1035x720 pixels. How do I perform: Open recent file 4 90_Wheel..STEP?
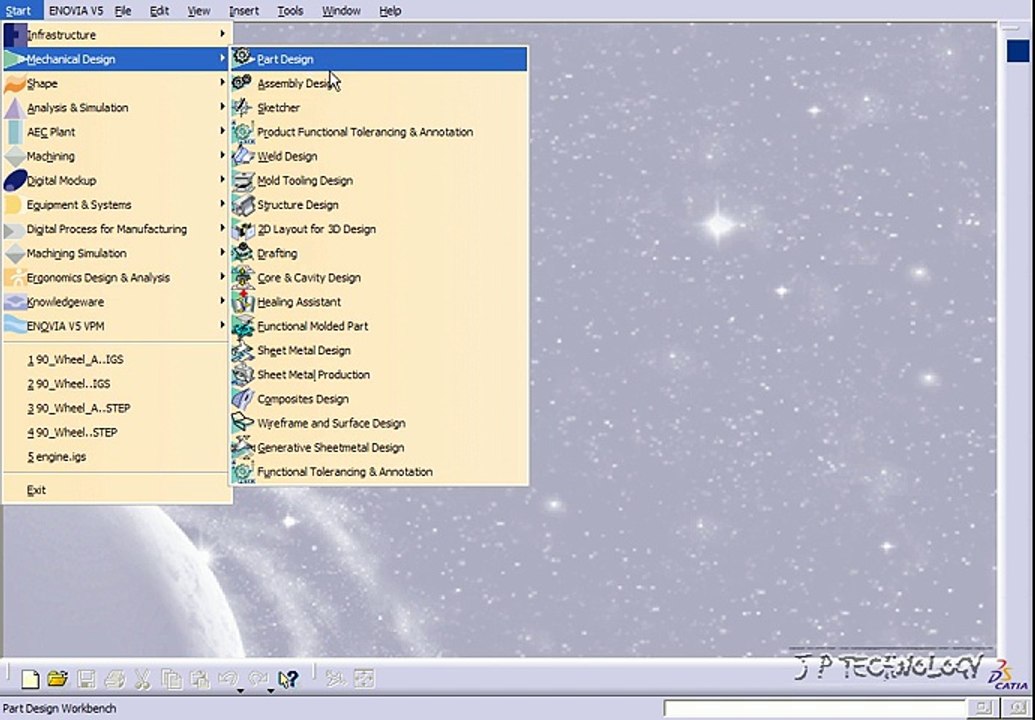click(x=117, y=432)
